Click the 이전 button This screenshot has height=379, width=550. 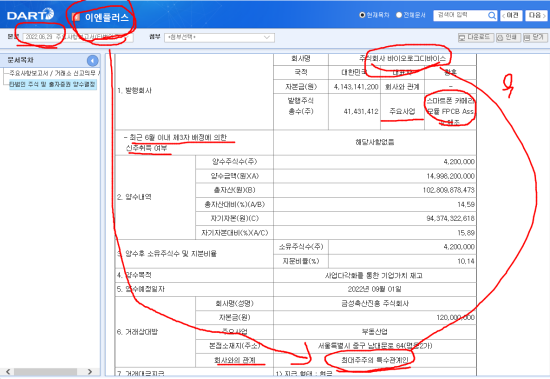(511, 15)
